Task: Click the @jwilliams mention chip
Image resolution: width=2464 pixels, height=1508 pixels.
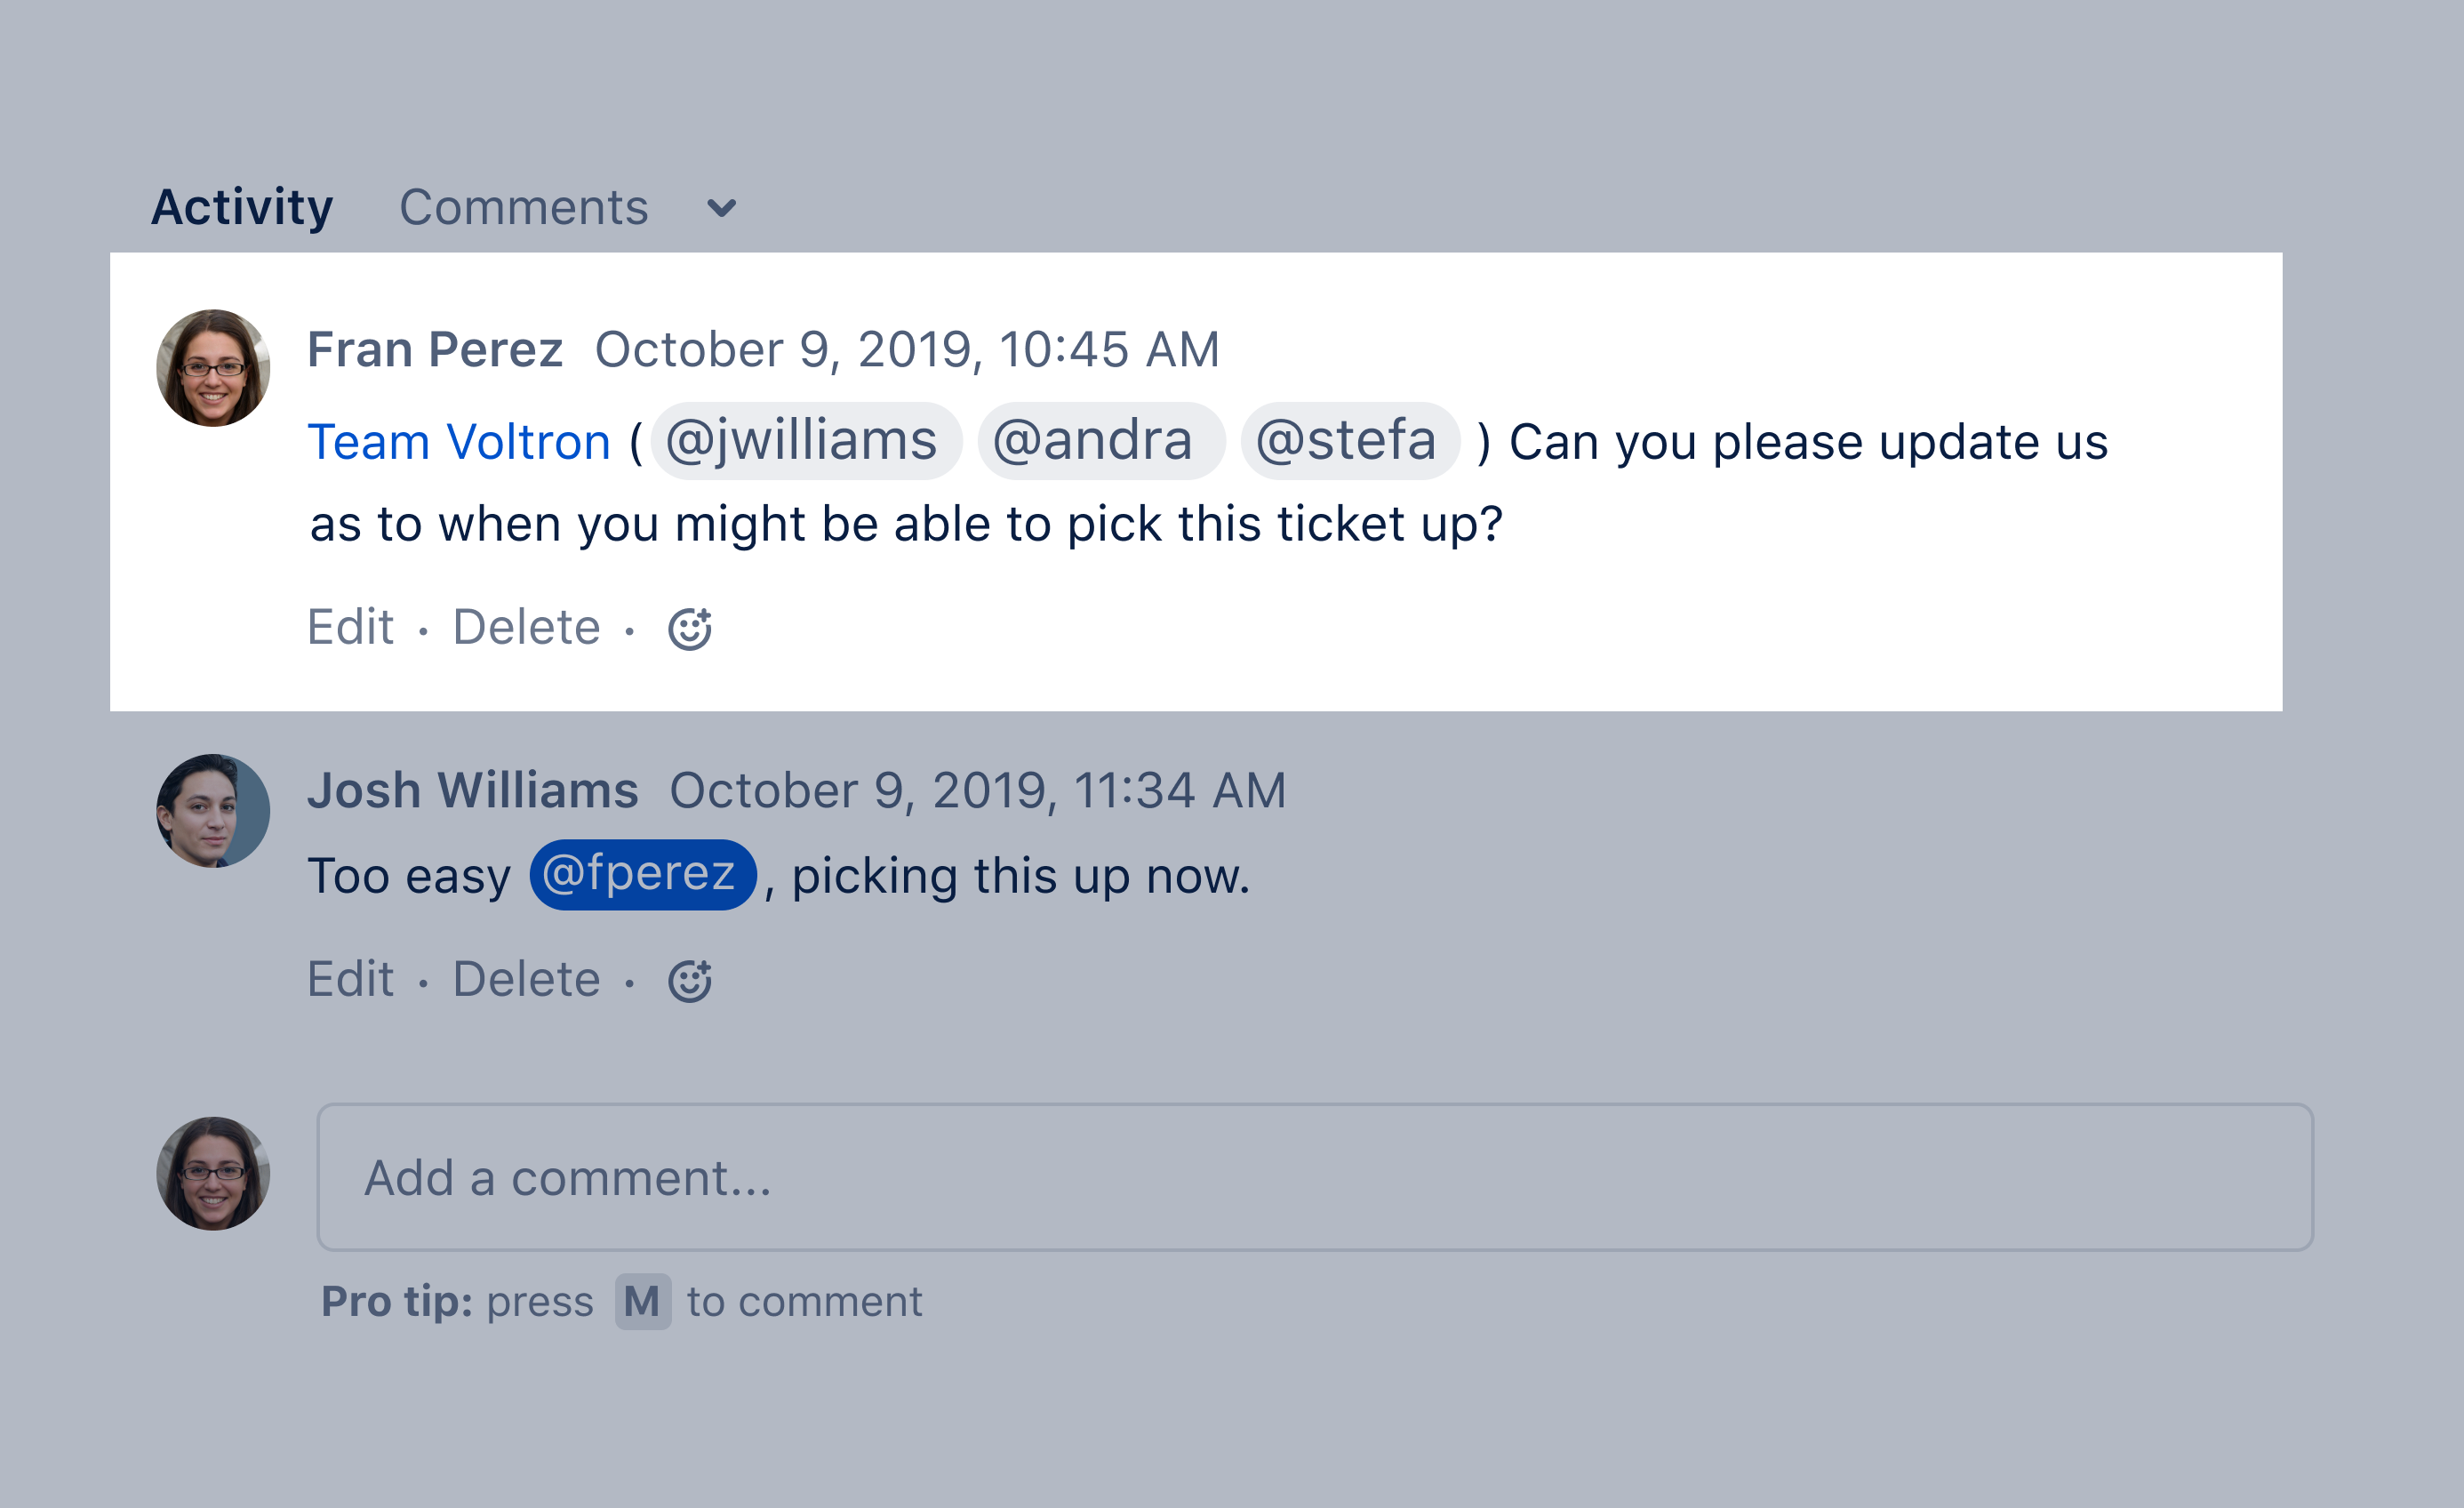Action: pyautogui.click(x=804, y=441)
